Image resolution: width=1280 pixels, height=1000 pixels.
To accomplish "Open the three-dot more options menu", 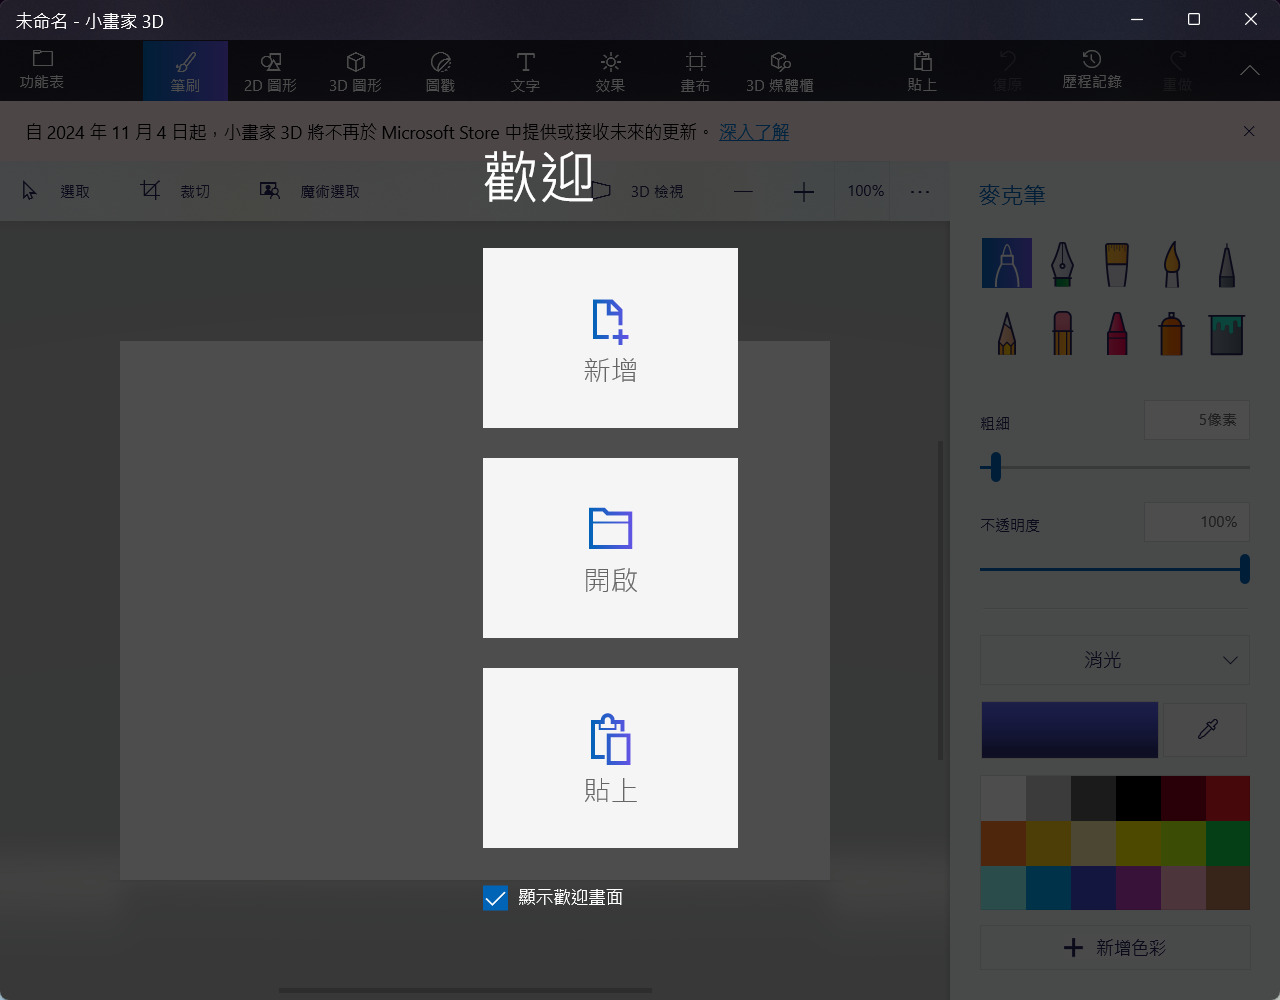I will 920,191.
